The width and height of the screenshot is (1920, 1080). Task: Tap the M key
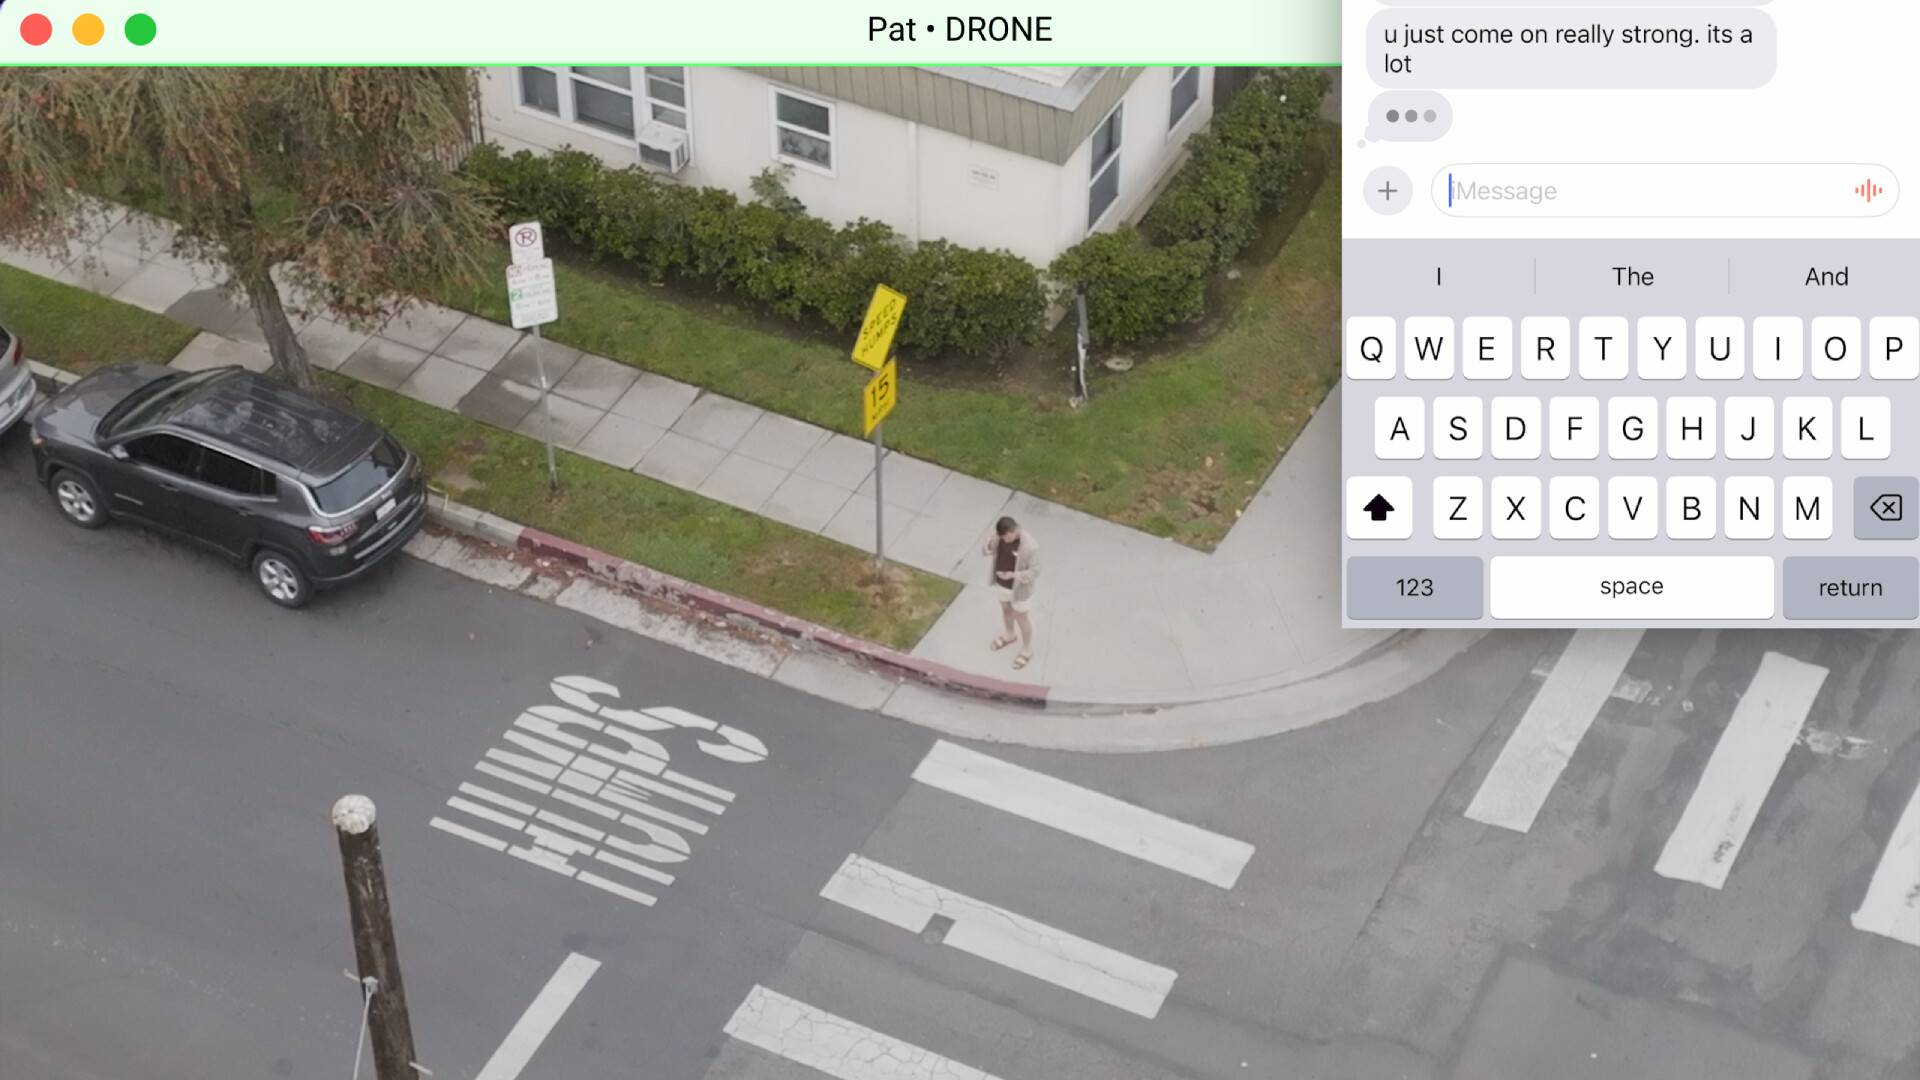[x=1806, y=508]
